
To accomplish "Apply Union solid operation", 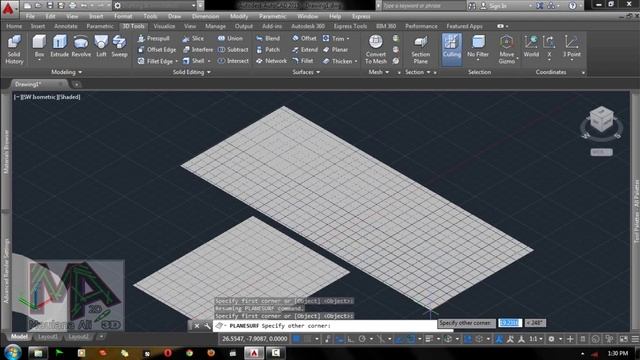I will [230, 38].
